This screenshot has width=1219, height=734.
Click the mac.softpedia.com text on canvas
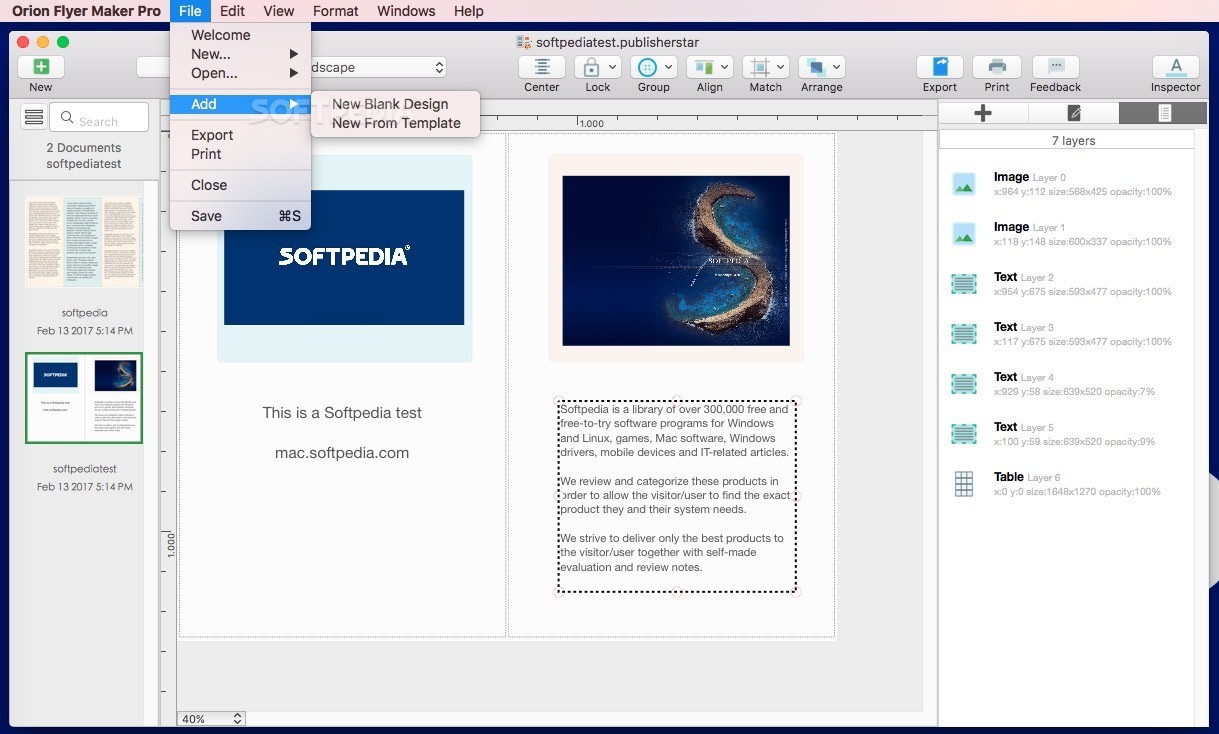point(342,453)
